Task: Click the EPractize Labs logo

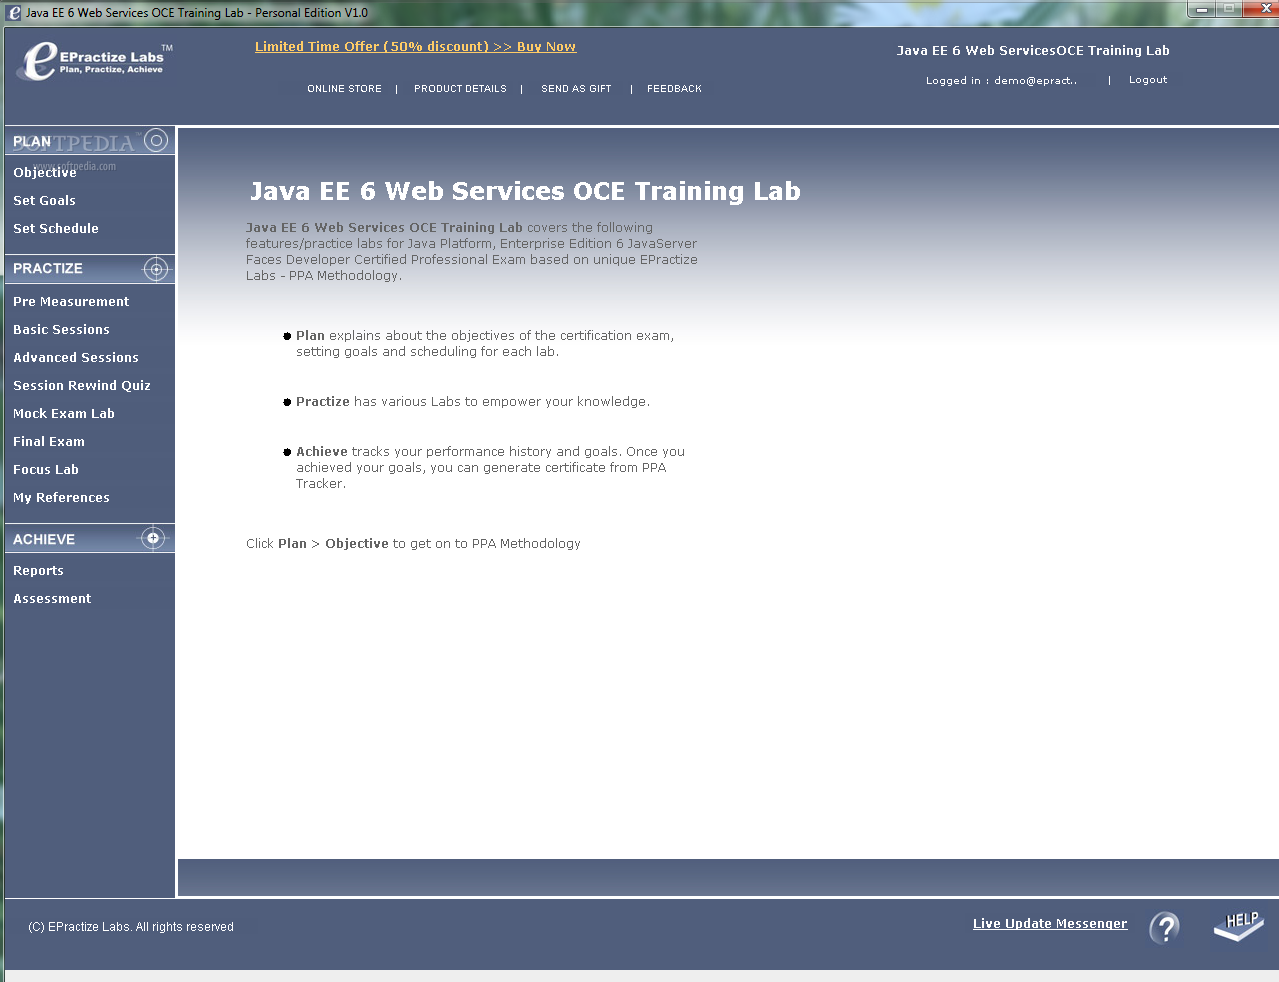Action: (95, 62)
